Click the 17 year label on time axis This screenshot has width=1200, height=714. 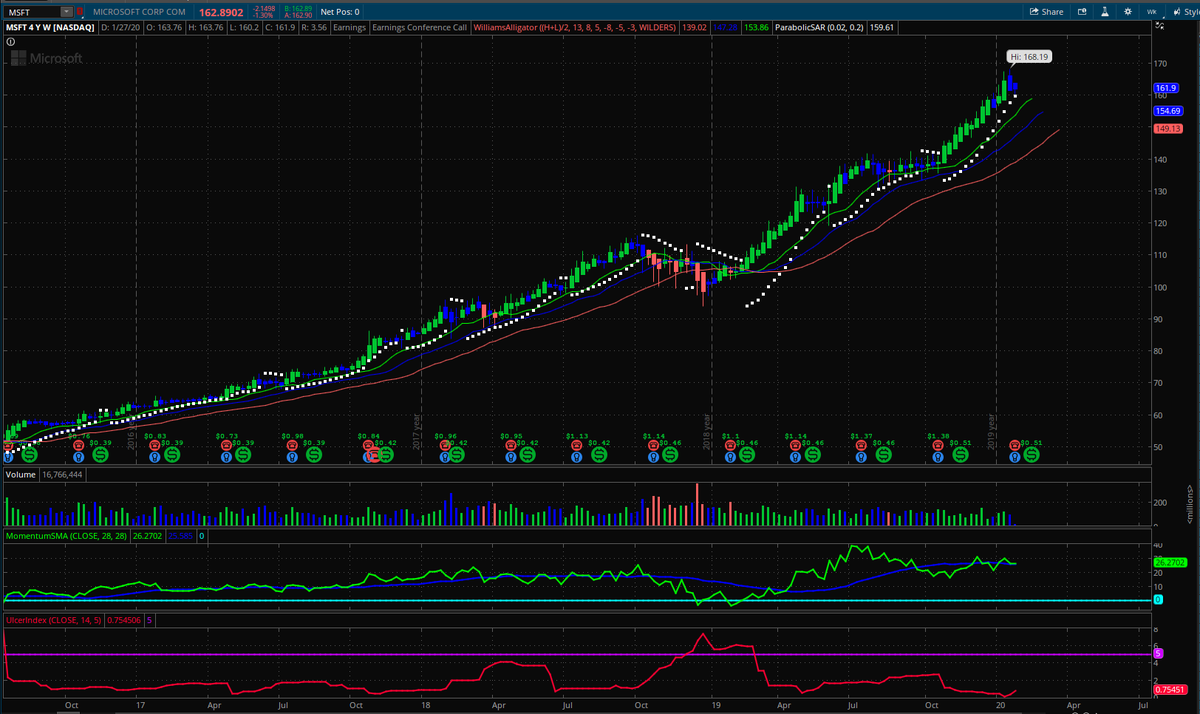click(140, 705)
